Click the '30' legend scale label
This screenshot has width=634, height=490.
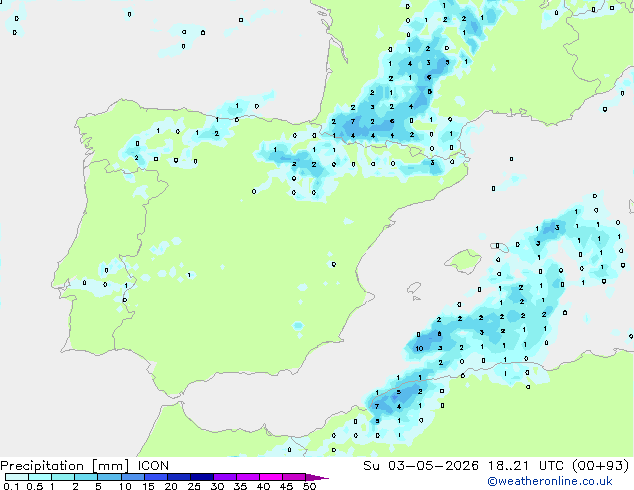coord(218,486)
